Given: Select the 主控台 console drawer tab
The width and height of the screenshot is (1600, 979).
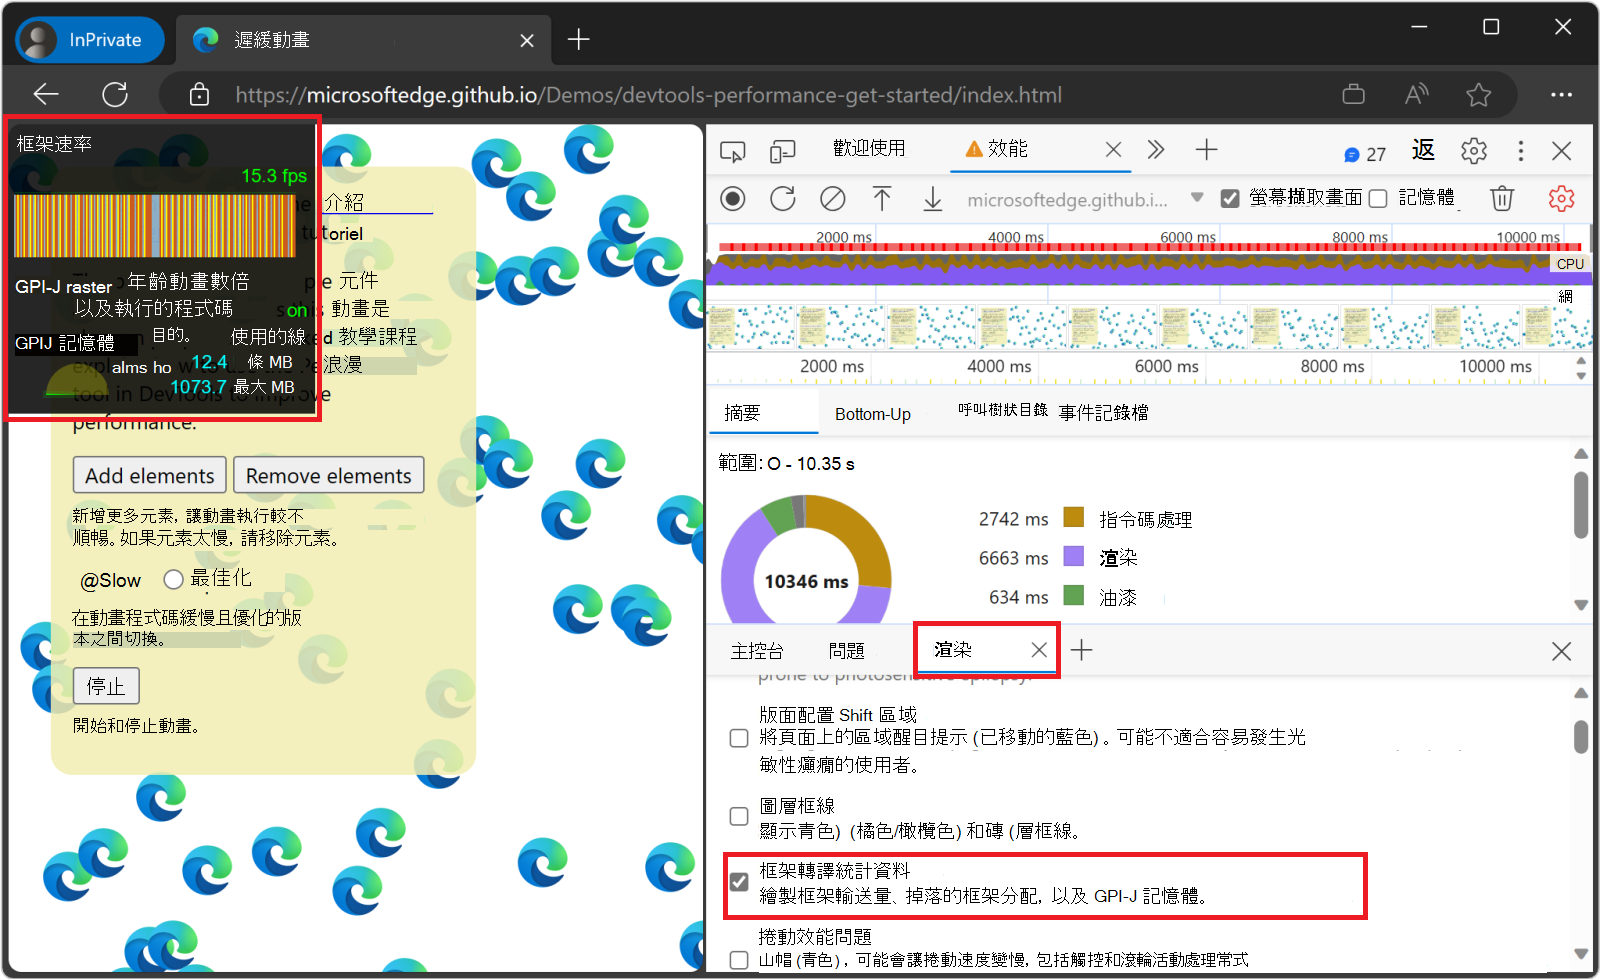Looking at the screenshot, I should tap(757, 651).
